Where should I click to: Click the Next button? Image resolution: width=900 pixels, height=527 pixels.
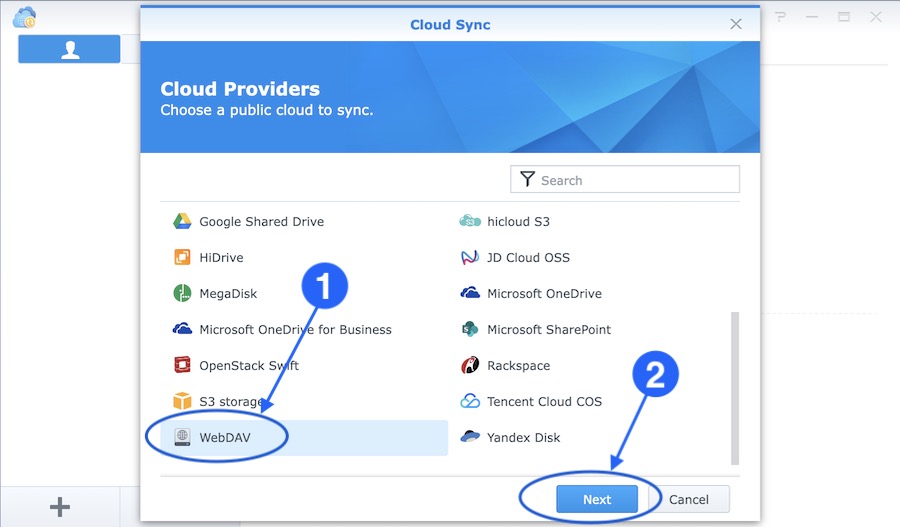coord(597,499)
